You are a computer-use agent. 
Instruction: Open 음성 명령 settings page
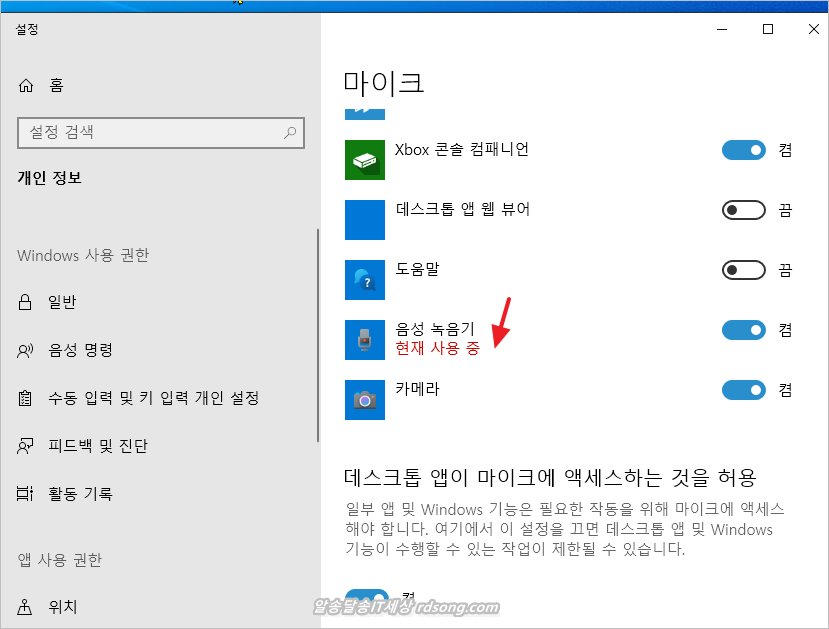coord(80,350)
